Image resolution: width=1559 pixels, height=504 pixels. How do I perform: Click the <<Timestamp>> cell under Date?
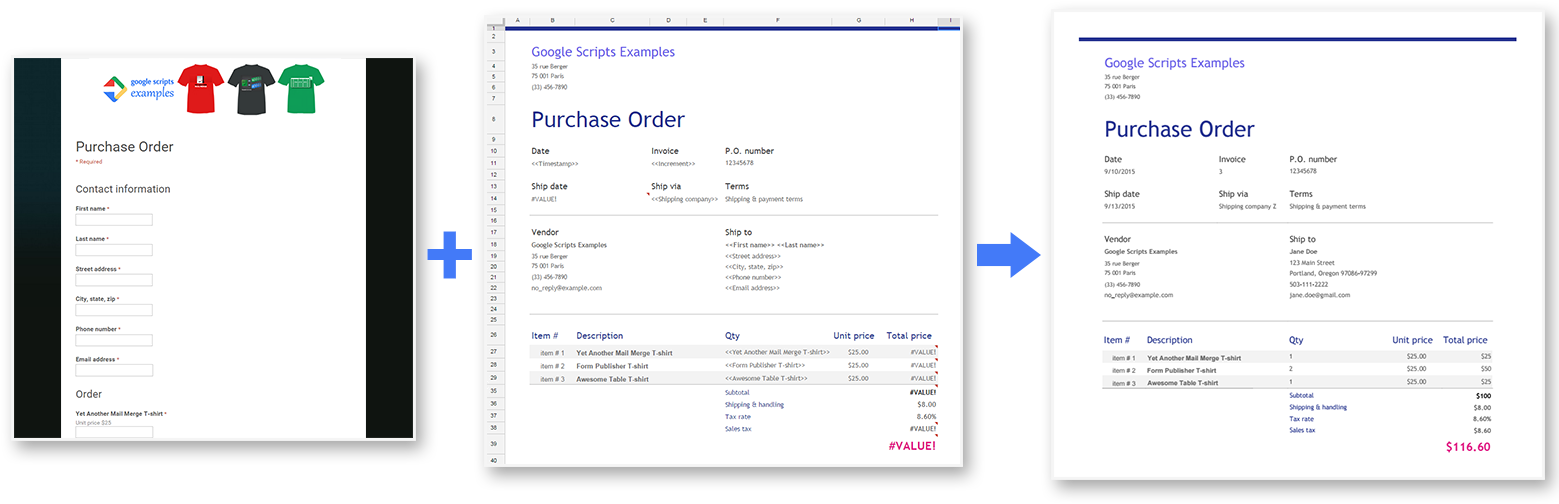point(555,163)
